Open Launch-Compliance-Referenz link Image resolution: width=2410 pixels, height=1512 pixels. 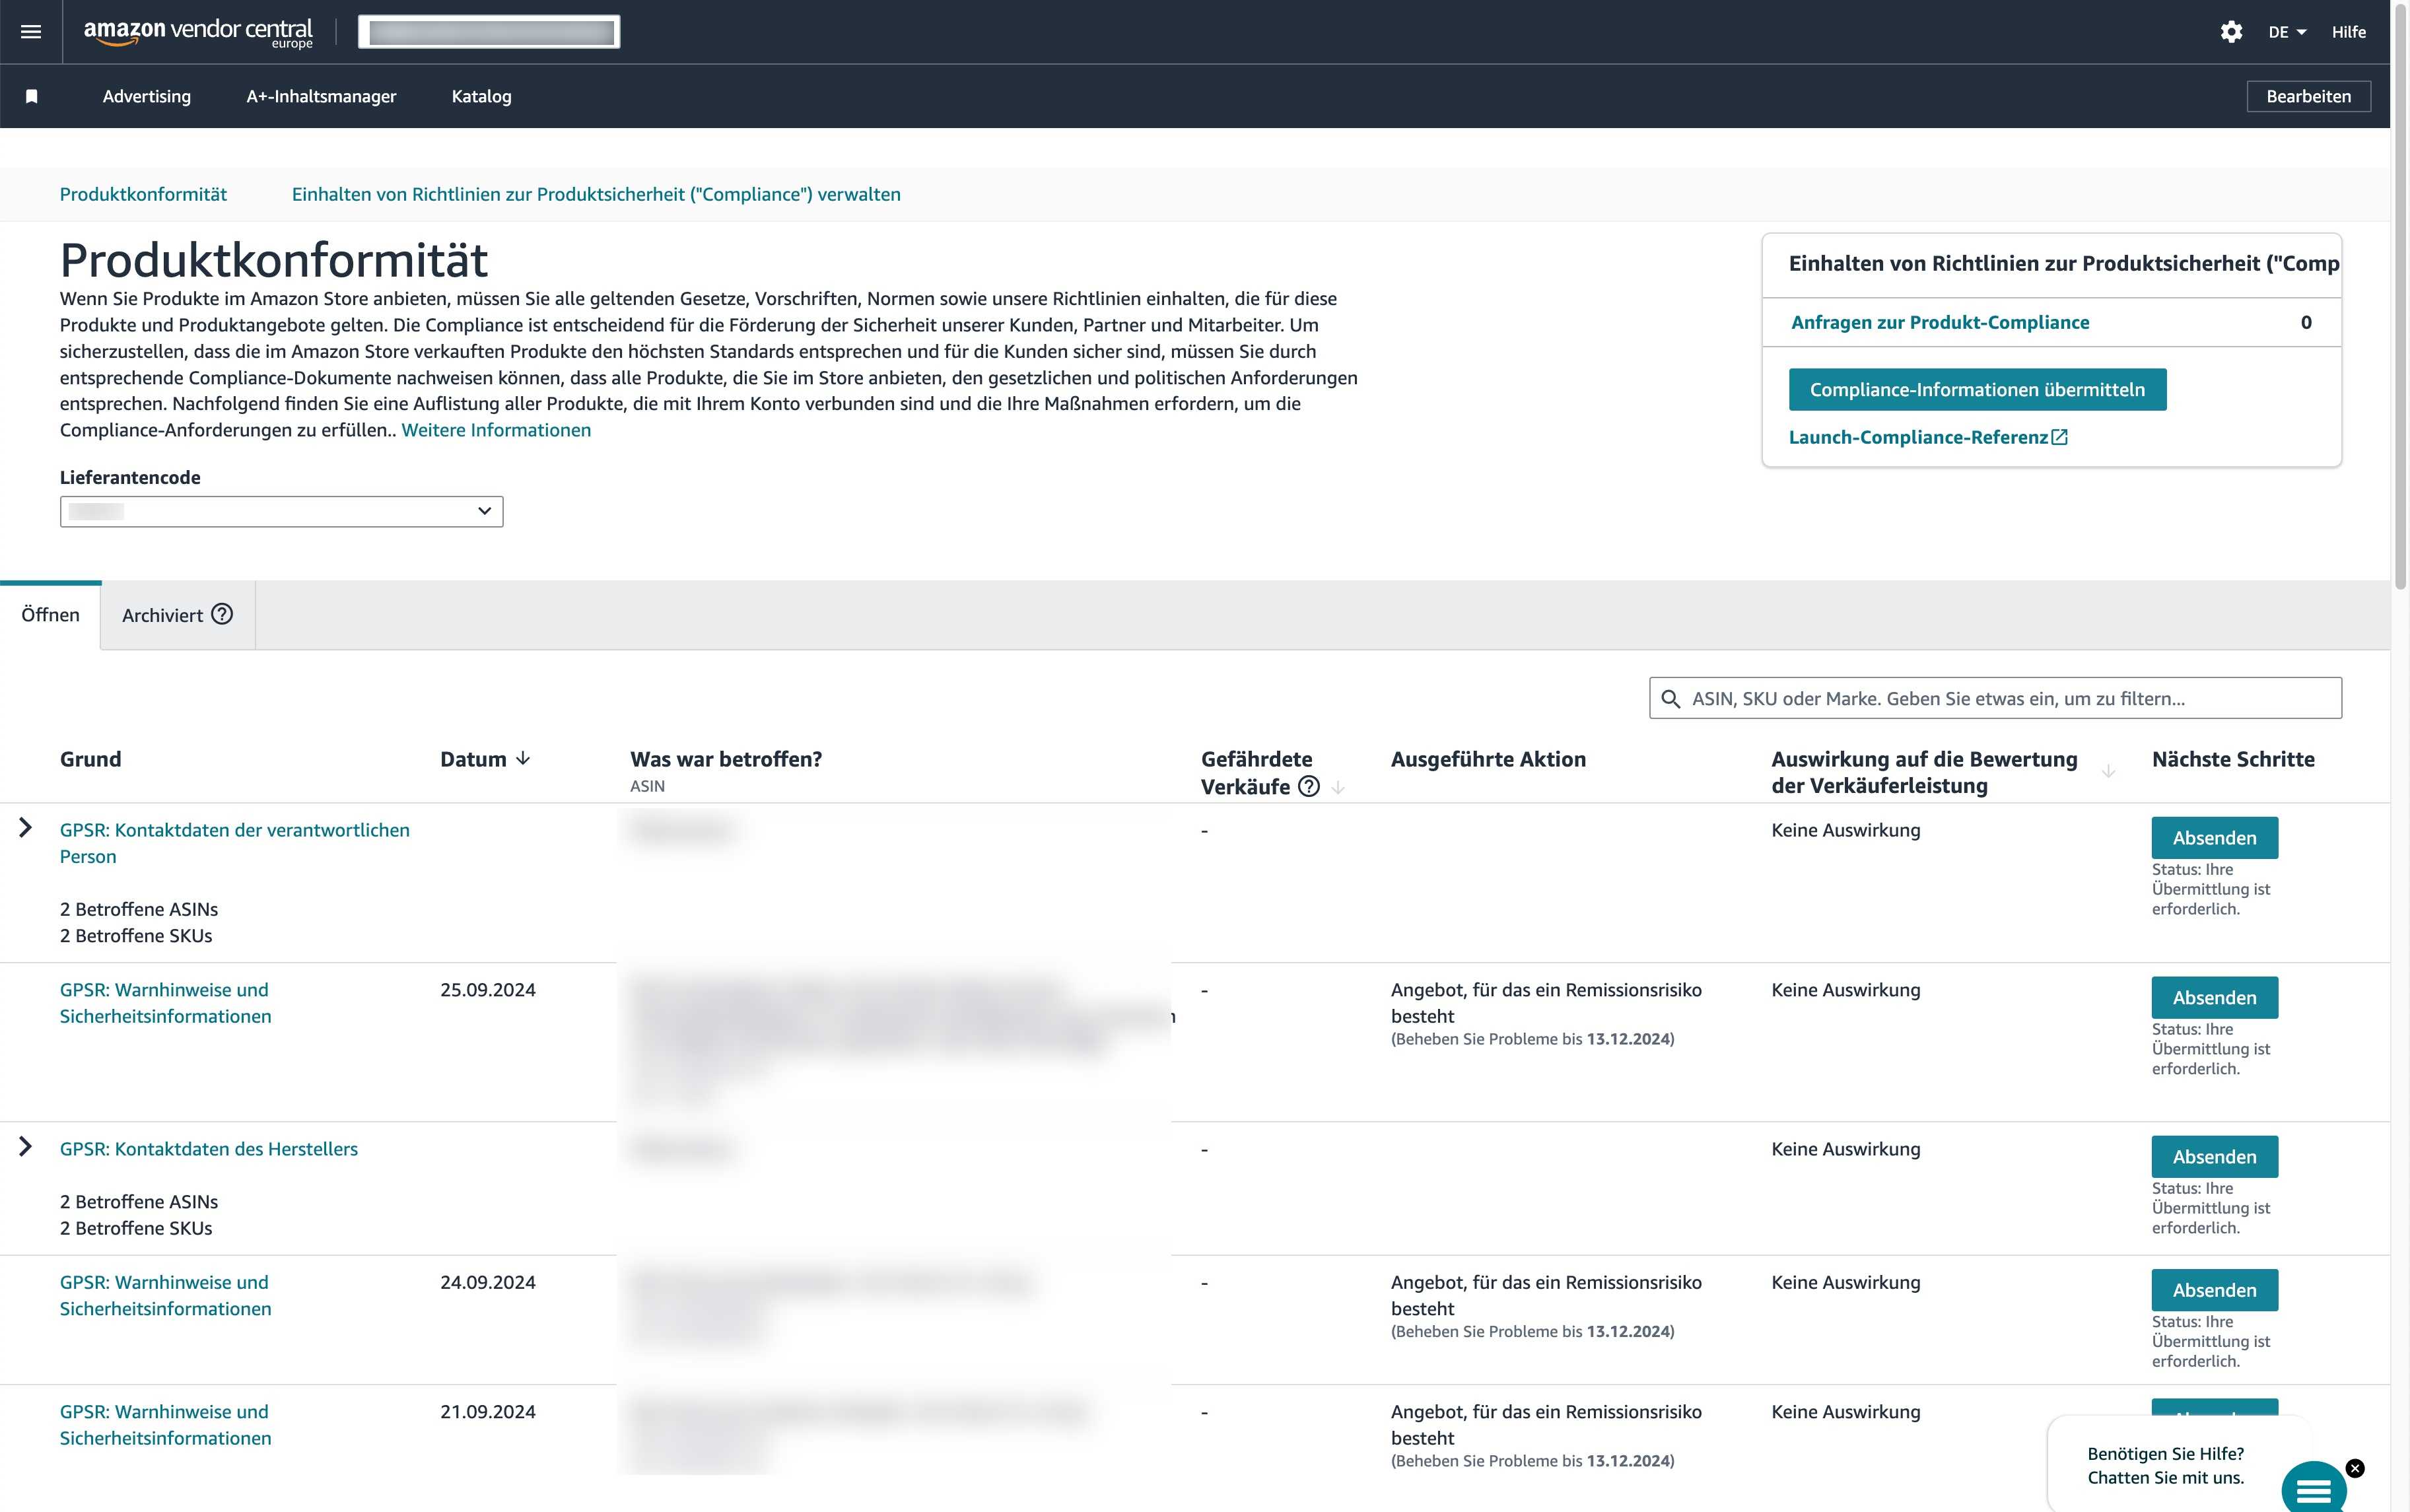(x=1918, y=437)
